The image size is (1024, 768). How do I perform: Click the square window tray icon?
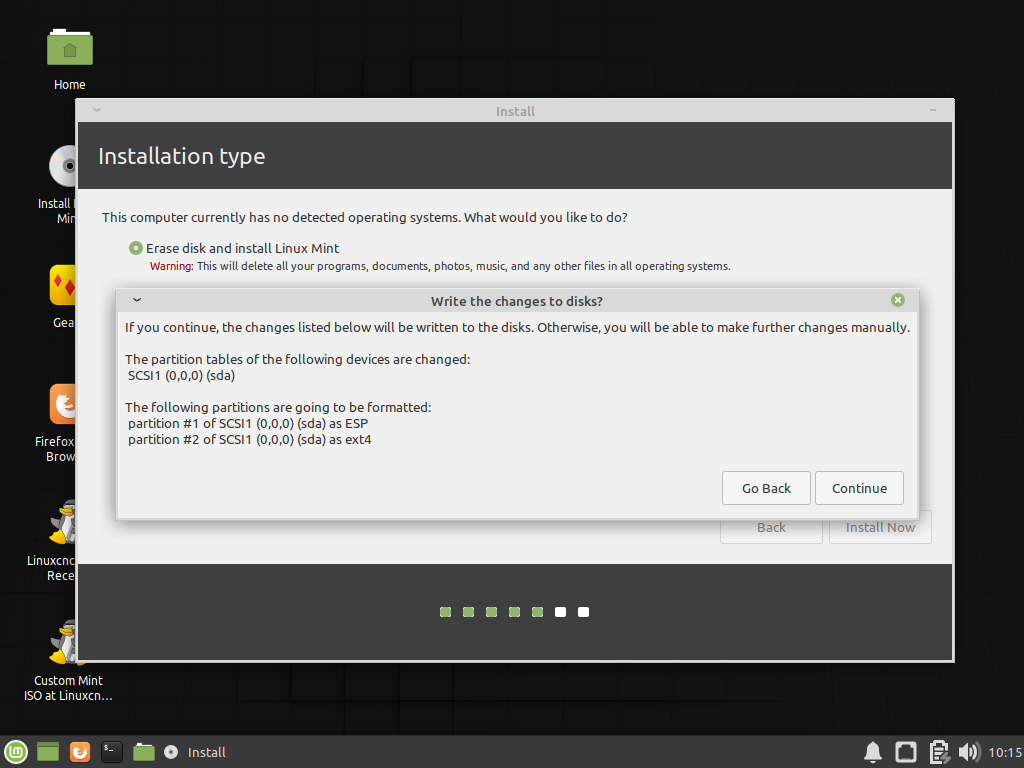click(x=906, y=752)
